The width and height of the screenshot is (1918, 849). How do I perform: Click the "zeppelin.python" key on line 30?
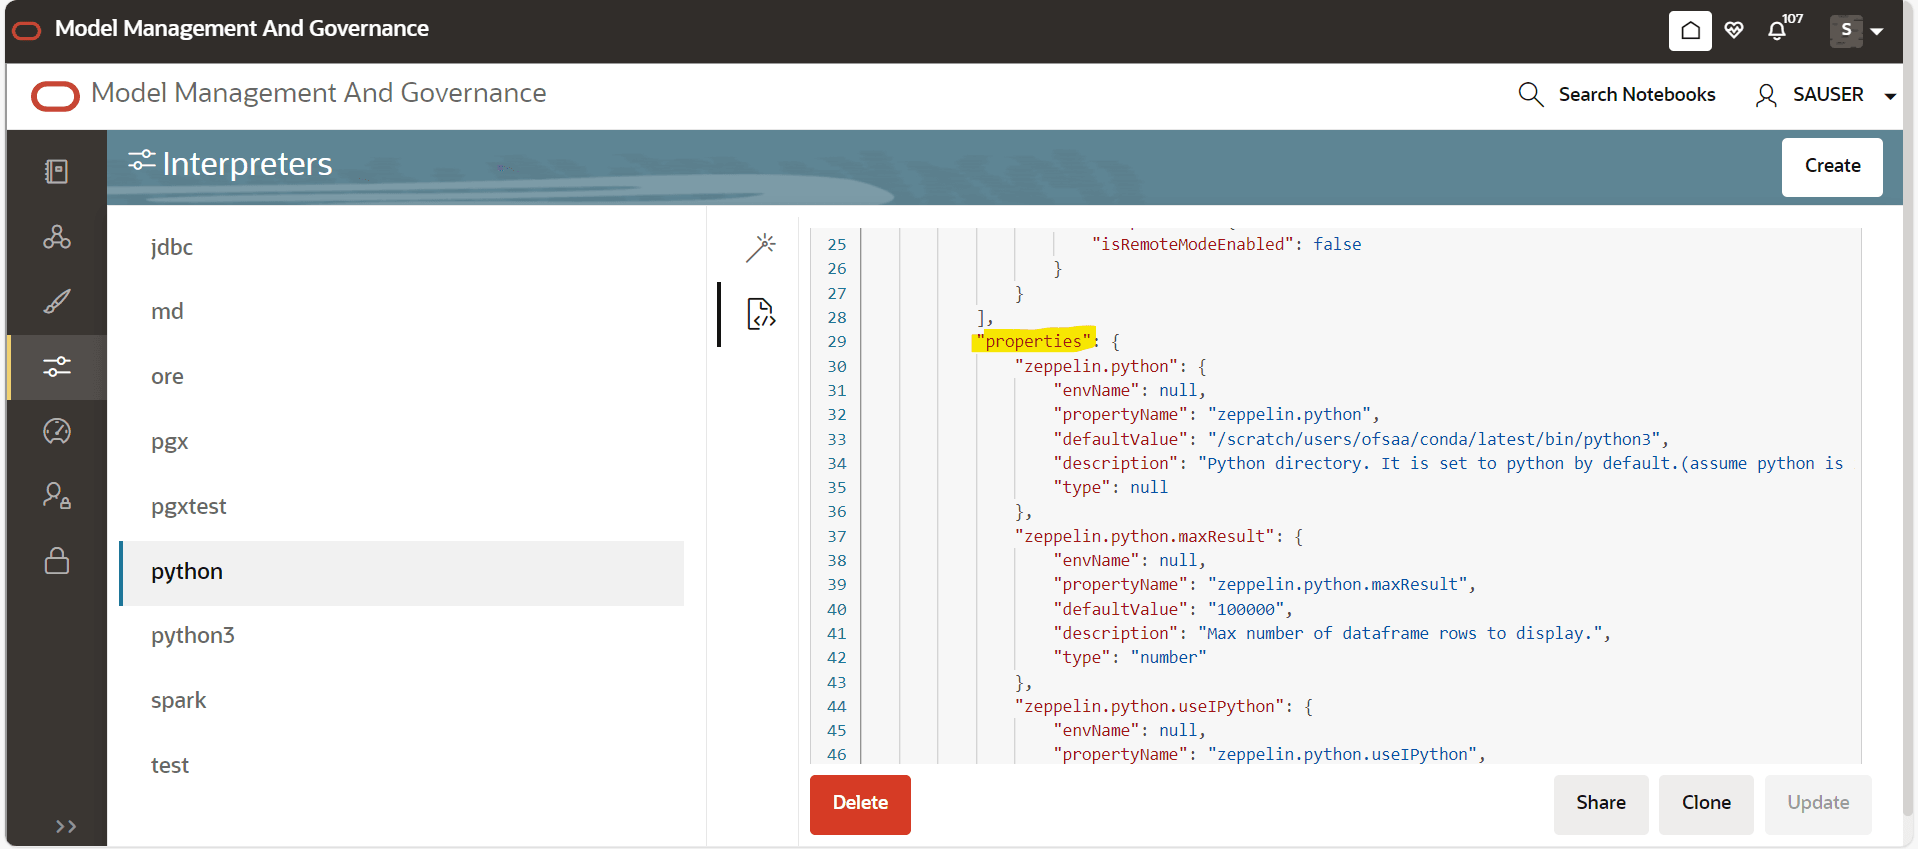click(1101, 366)
